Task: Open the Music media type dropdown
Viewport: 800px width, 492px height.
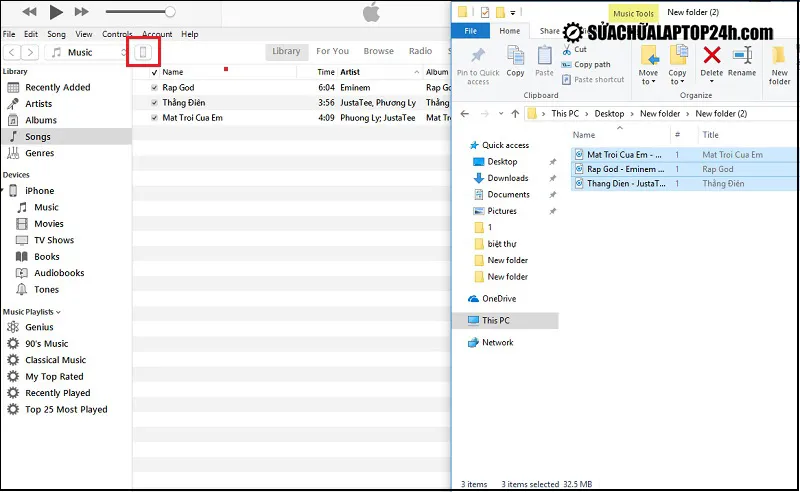Action: point(88,52)
